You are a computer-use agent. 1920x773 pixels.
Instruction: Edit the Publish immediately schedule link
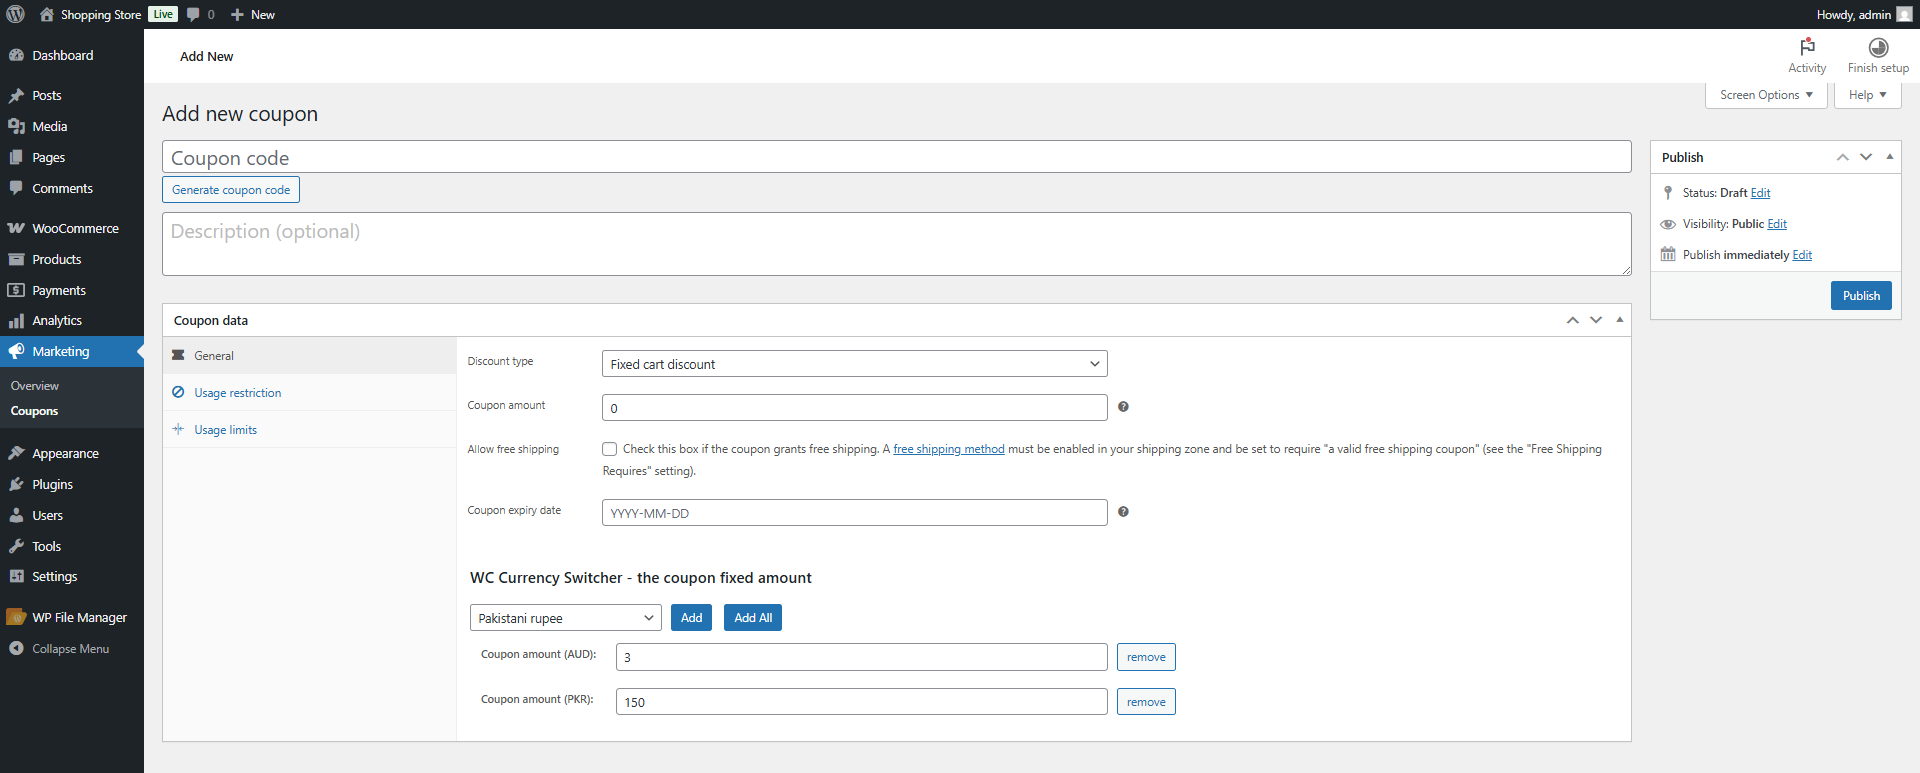(x=1802, y=255)
